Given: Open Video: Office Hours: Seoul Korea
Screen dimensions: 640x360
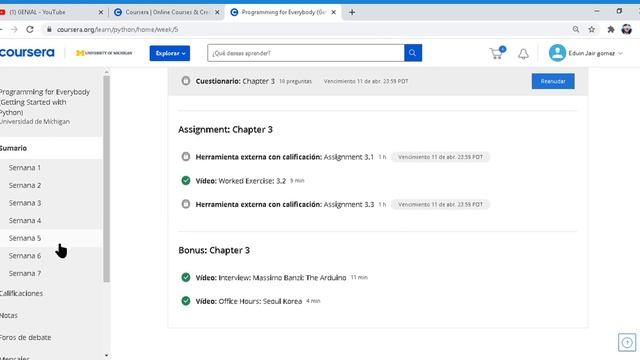Looking at the screenshot, I should coord(249,301).
